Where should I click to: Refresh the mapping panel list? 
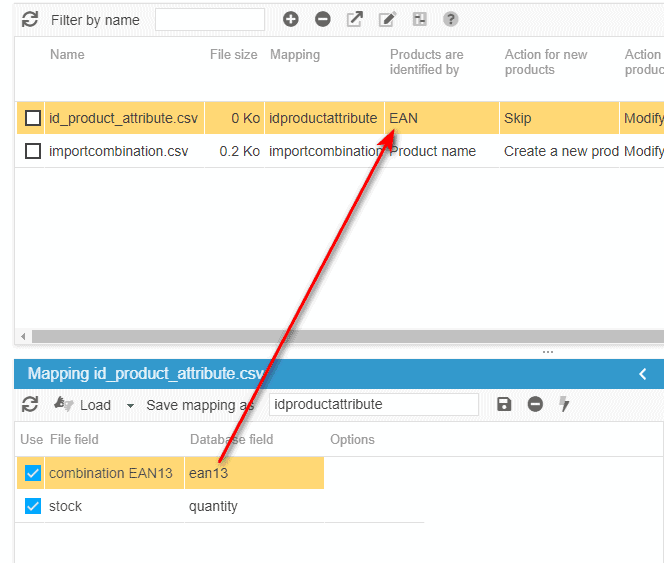point(30,404)
